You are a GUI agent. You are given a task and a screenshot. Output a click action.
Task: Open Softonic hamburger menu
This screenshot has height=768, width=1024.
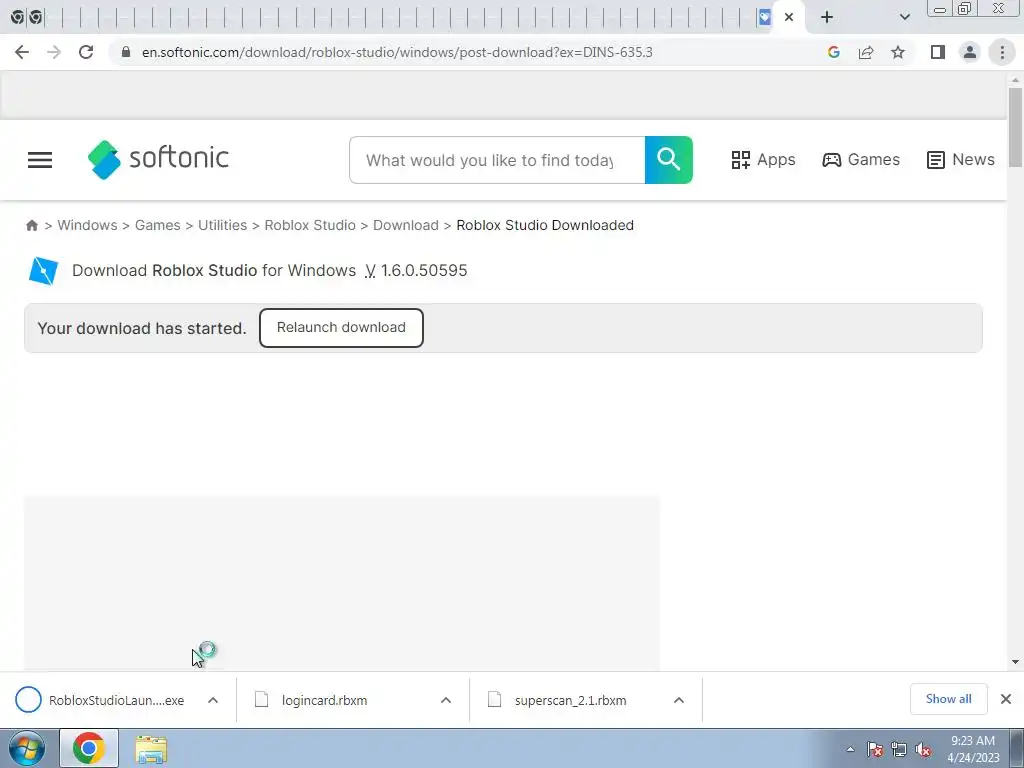[40, 160]
